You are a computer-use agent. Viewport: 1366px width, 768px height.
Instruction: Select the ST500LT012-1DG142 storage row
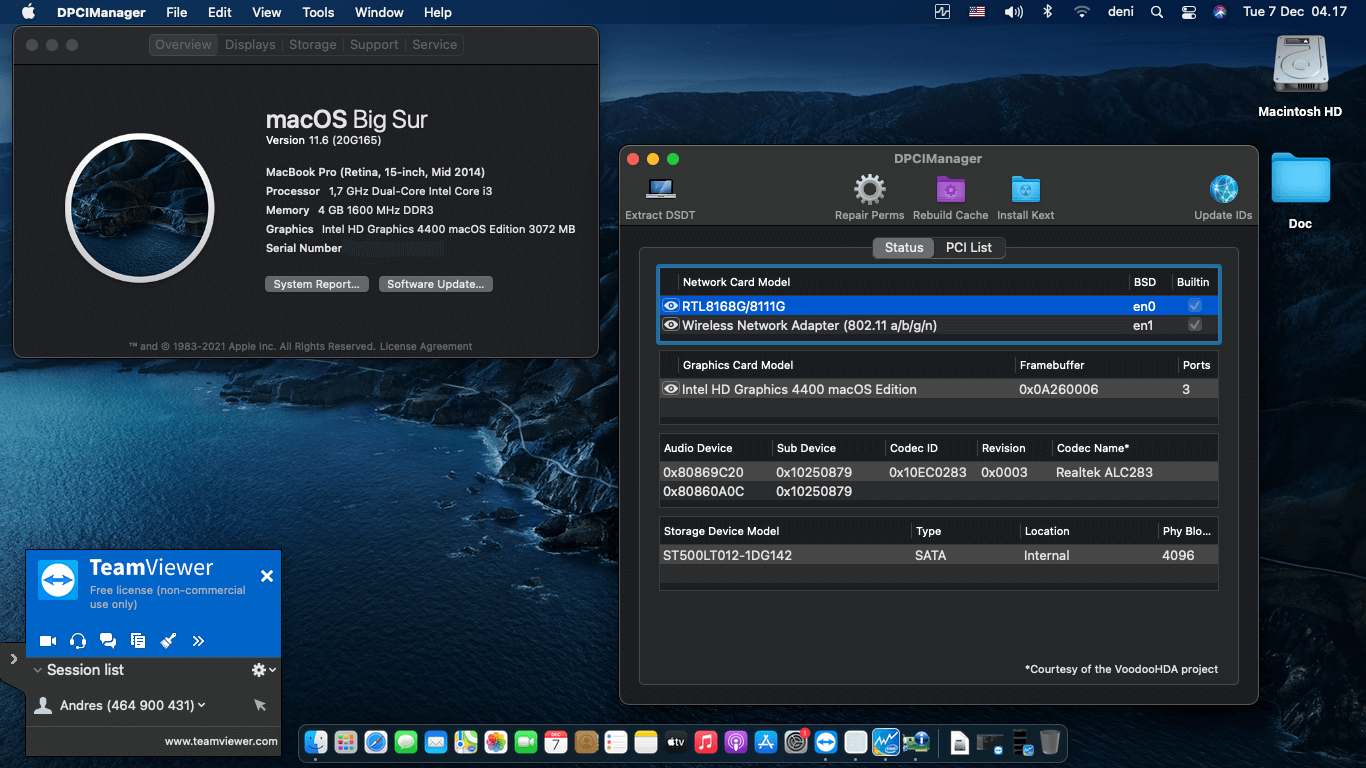pyautogui.click(x=939, y=555)
